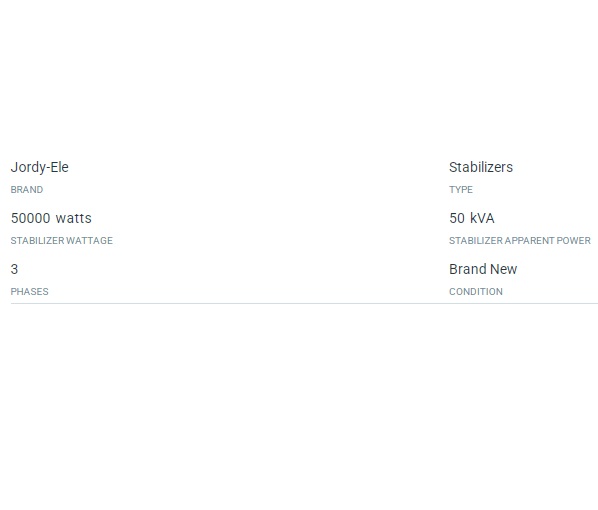
Task: Click the kVA unit text
Action: tap(482, 218)
